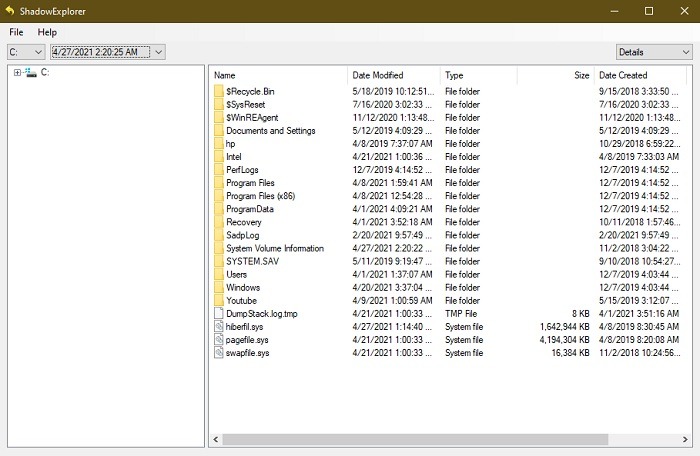700x456 pixels.
Task: Click the Intel folder icon
Action: 219,157
